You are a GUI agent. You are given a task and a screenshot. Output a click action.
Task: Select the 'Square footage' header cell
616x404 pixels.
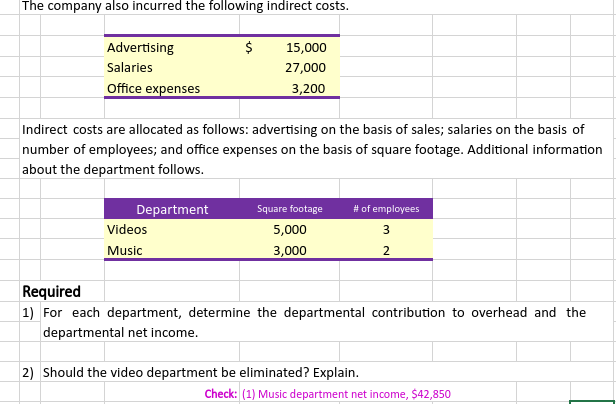tap(290, 209)
